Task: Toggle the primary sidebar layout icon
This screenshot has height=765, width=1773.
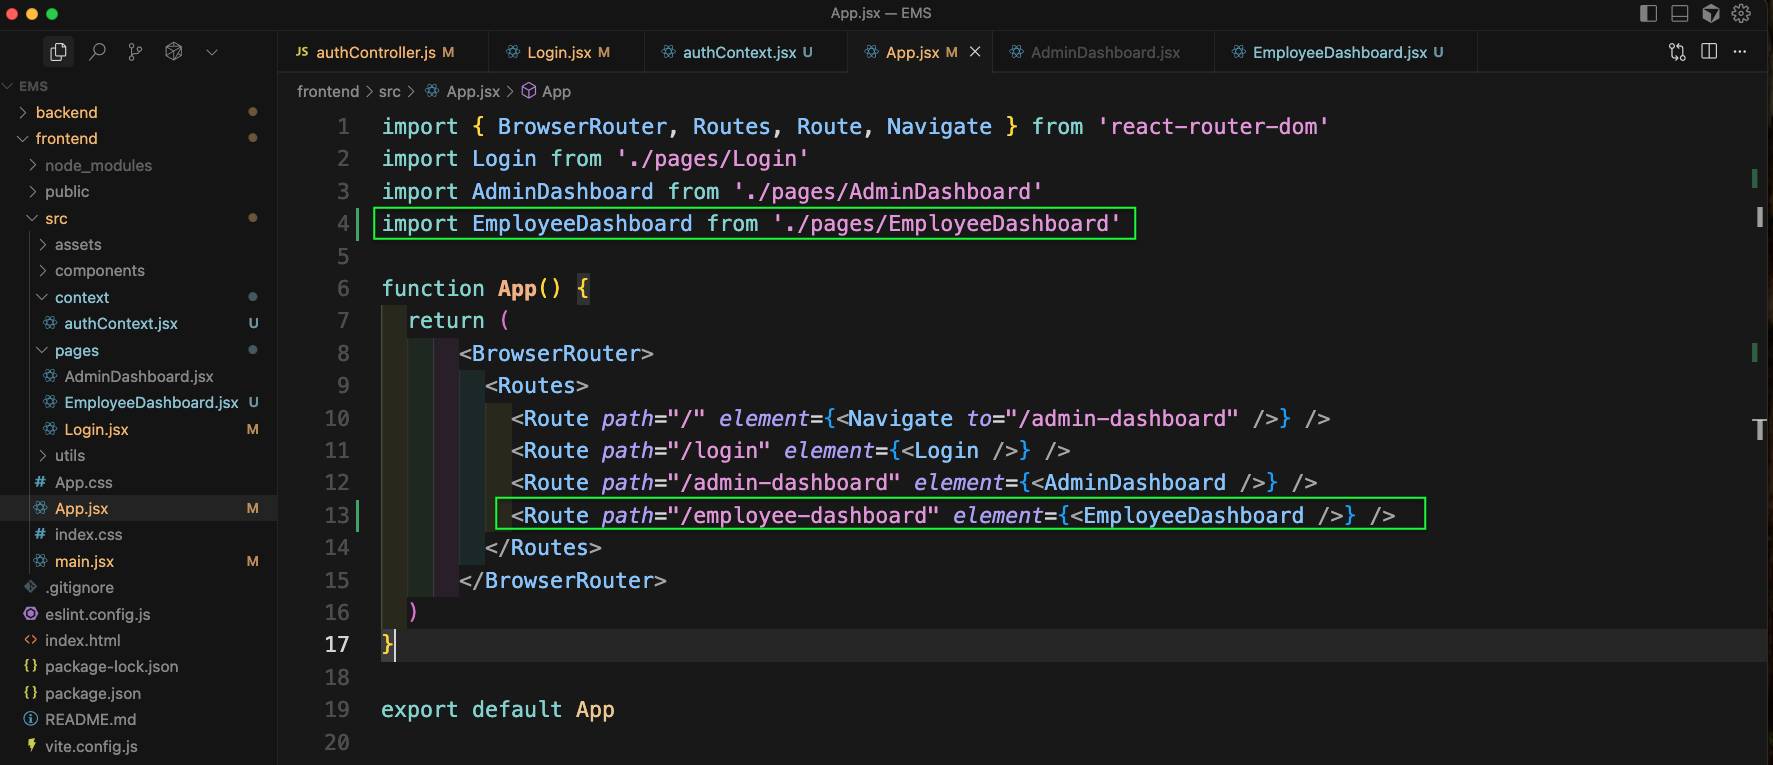Action: pos(1649,13)
